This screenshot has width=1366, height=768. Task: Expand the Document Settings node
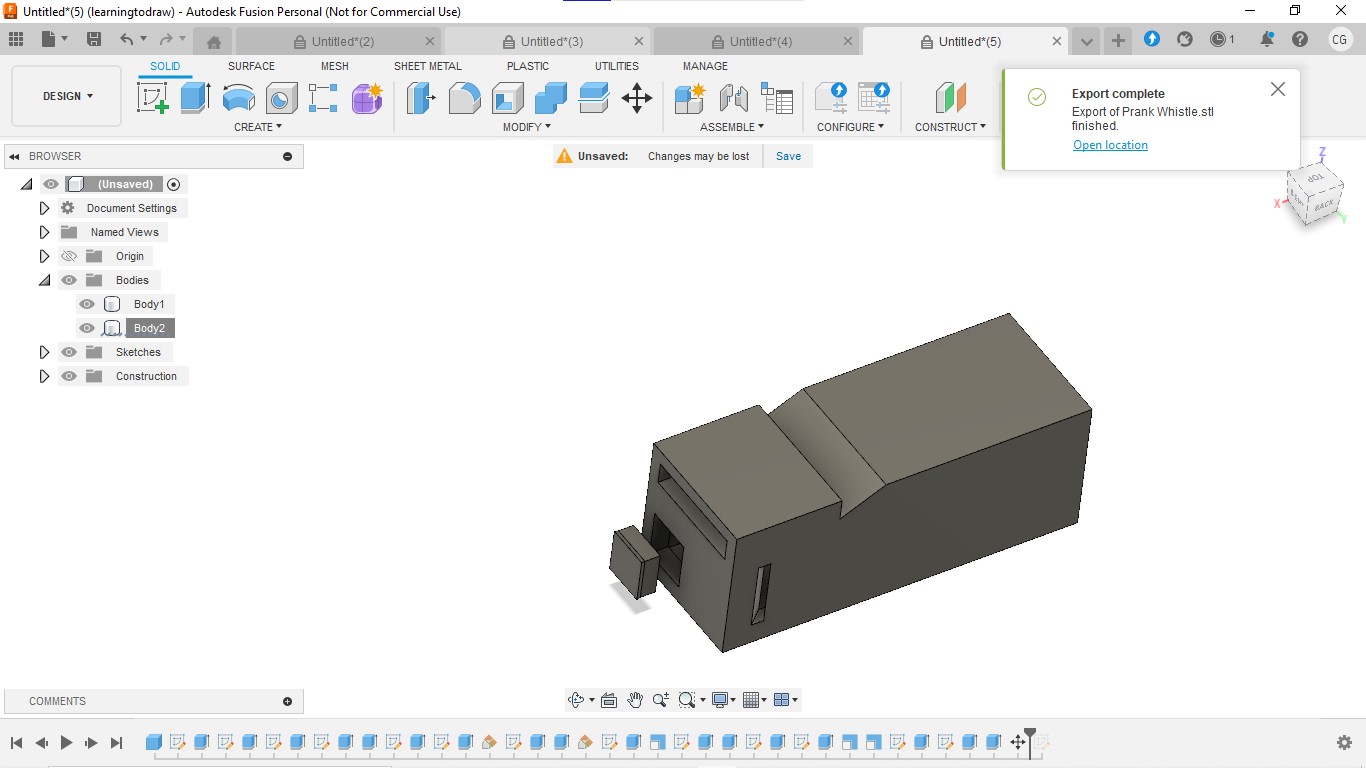(44, 208)
